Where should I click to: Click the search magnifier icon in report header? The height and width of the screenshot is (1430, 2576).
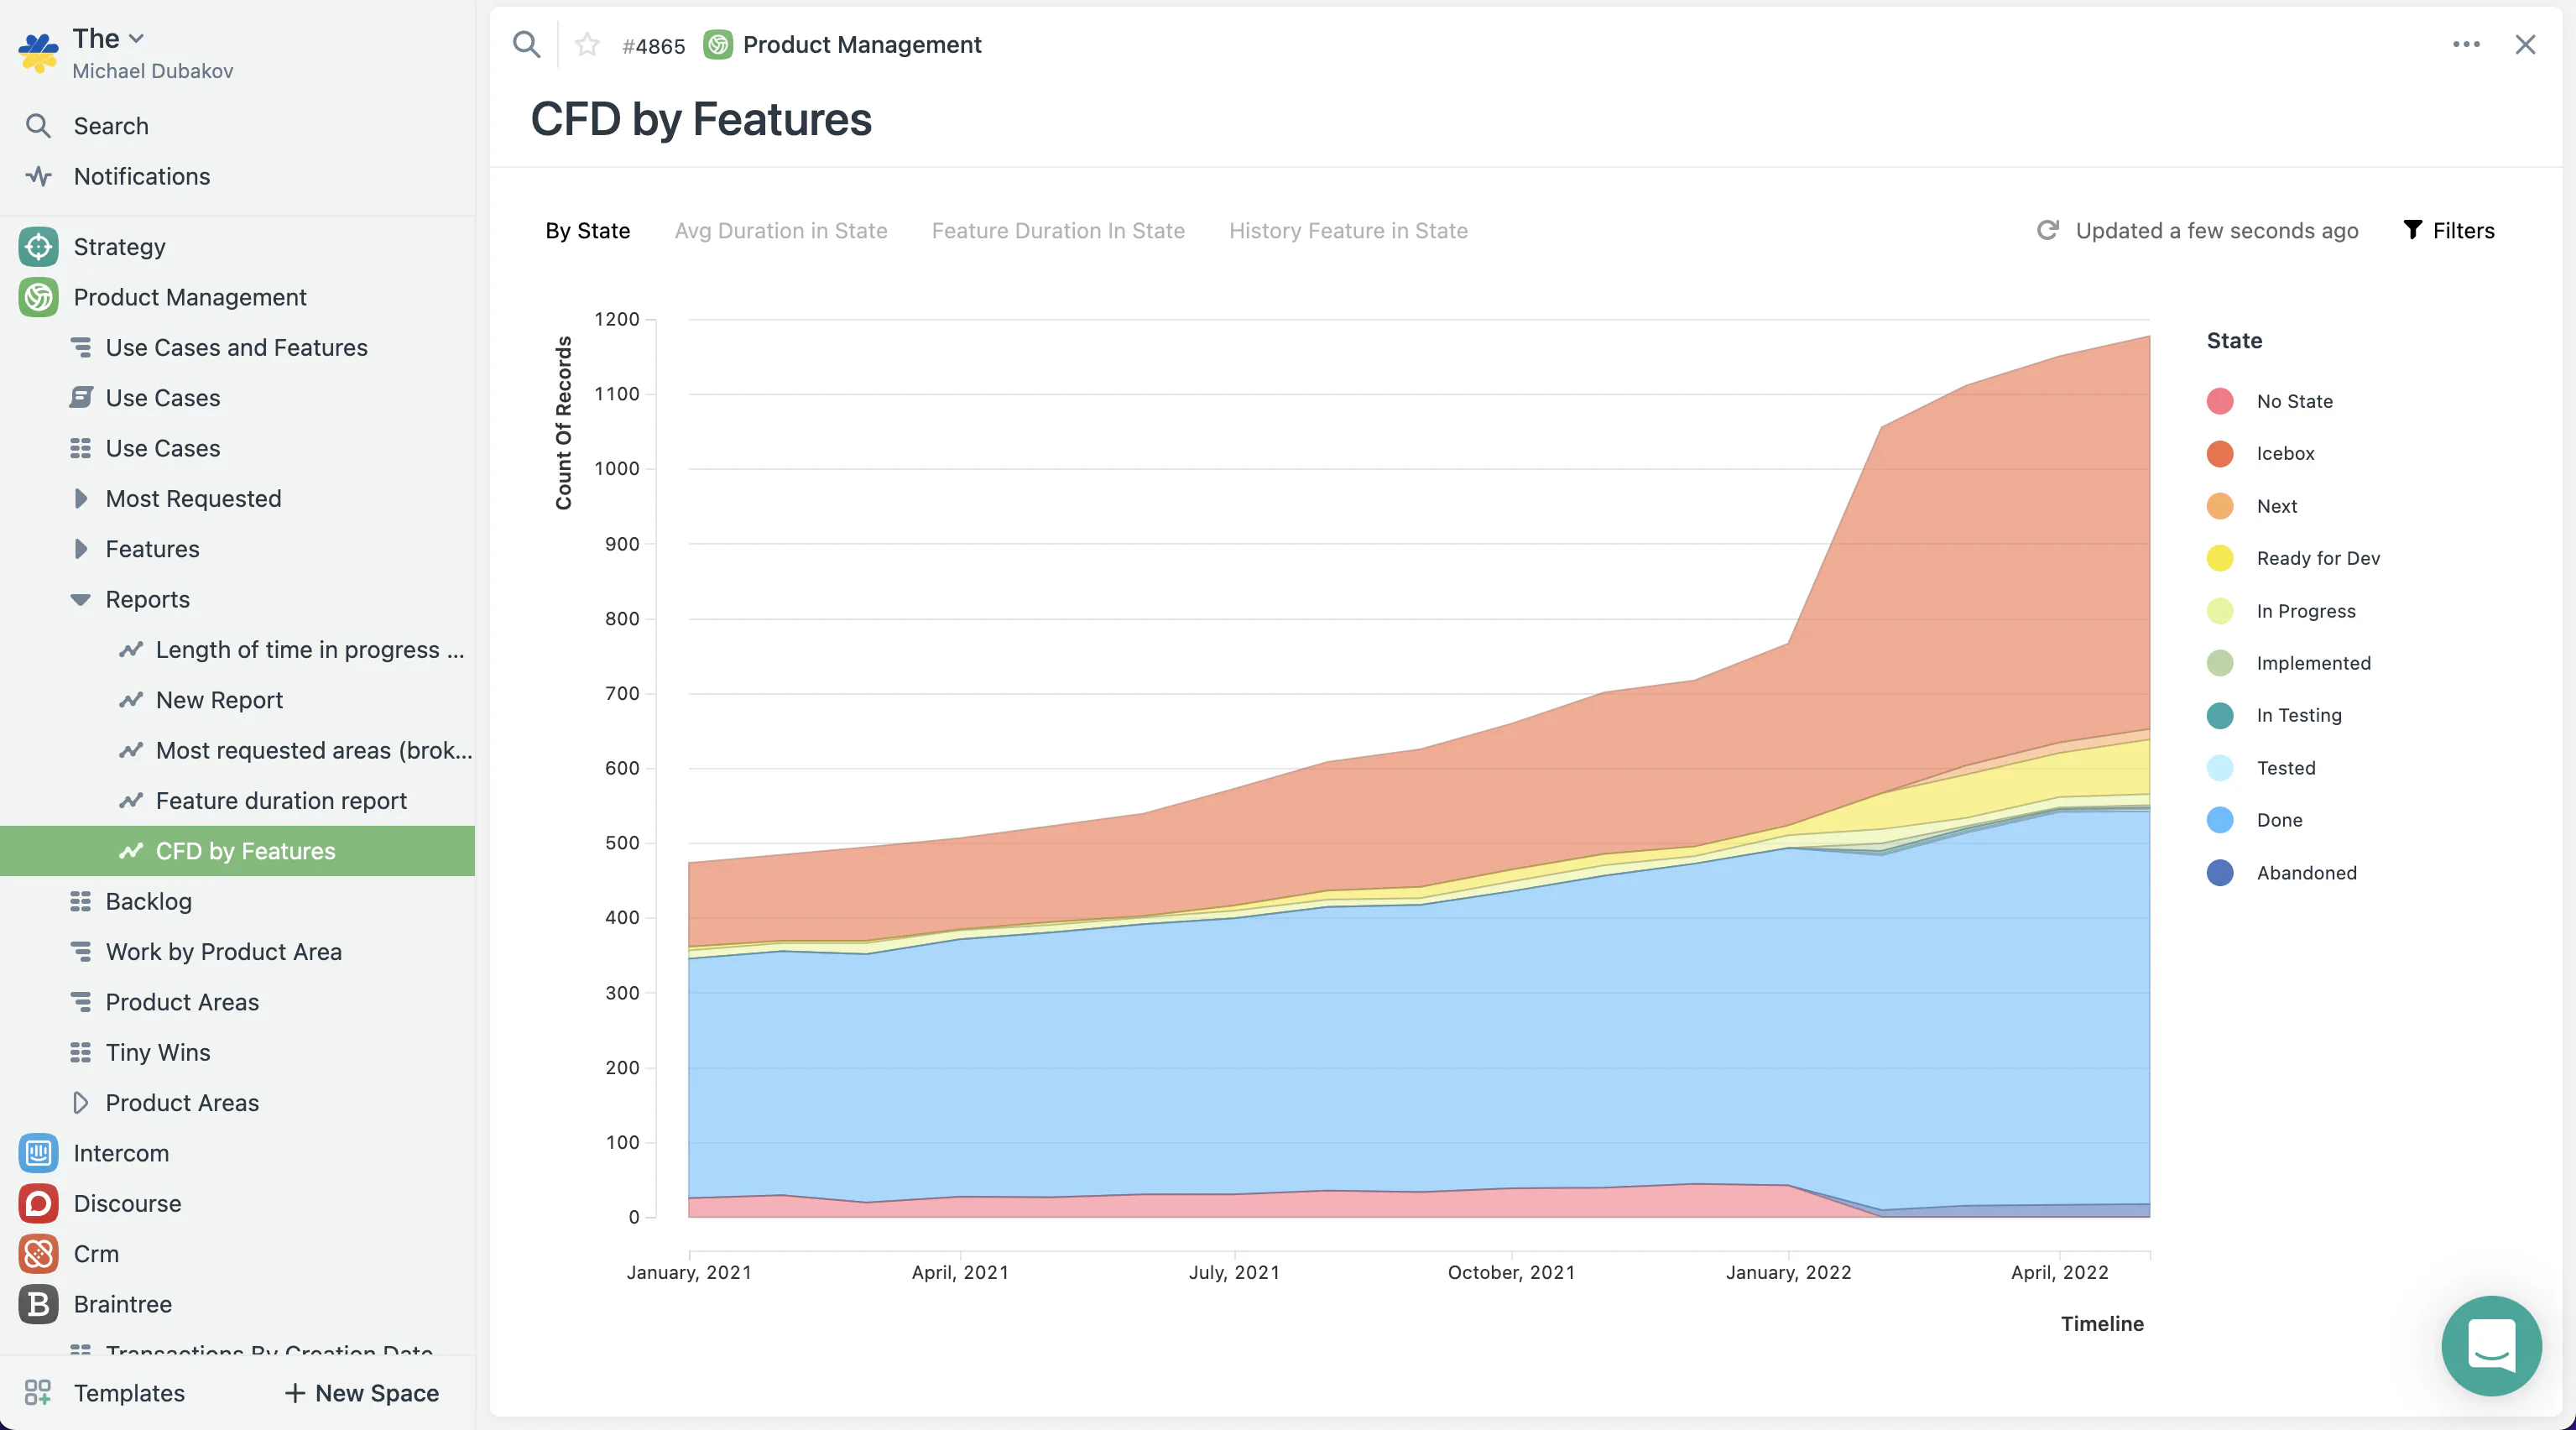click(526, 44)
